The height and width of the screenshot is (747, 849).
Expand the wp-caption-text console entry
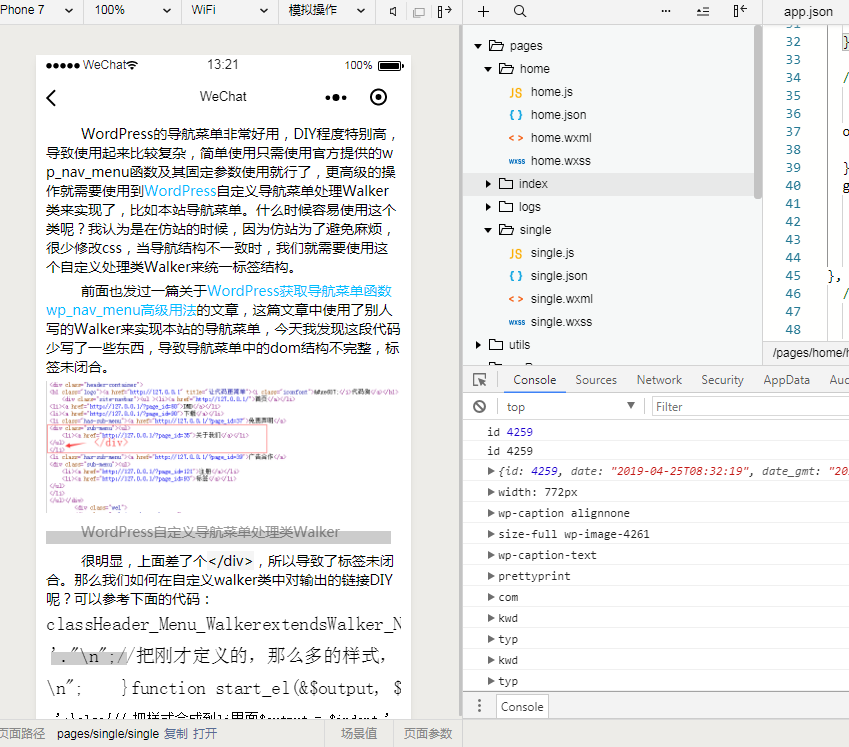coord(491,555)
